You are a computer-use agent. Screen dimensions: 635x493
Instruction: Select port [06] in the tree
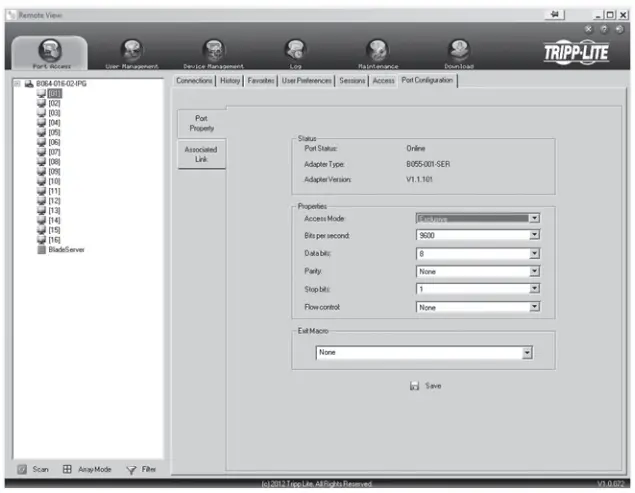54,142
